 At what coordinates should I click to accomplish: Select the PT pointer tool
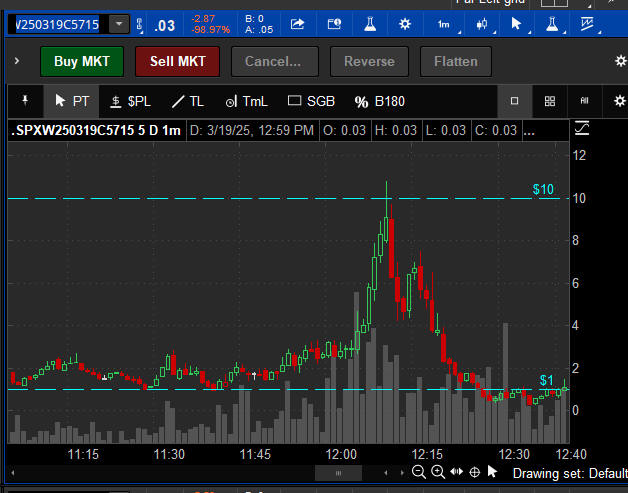(x=75, y=101)
